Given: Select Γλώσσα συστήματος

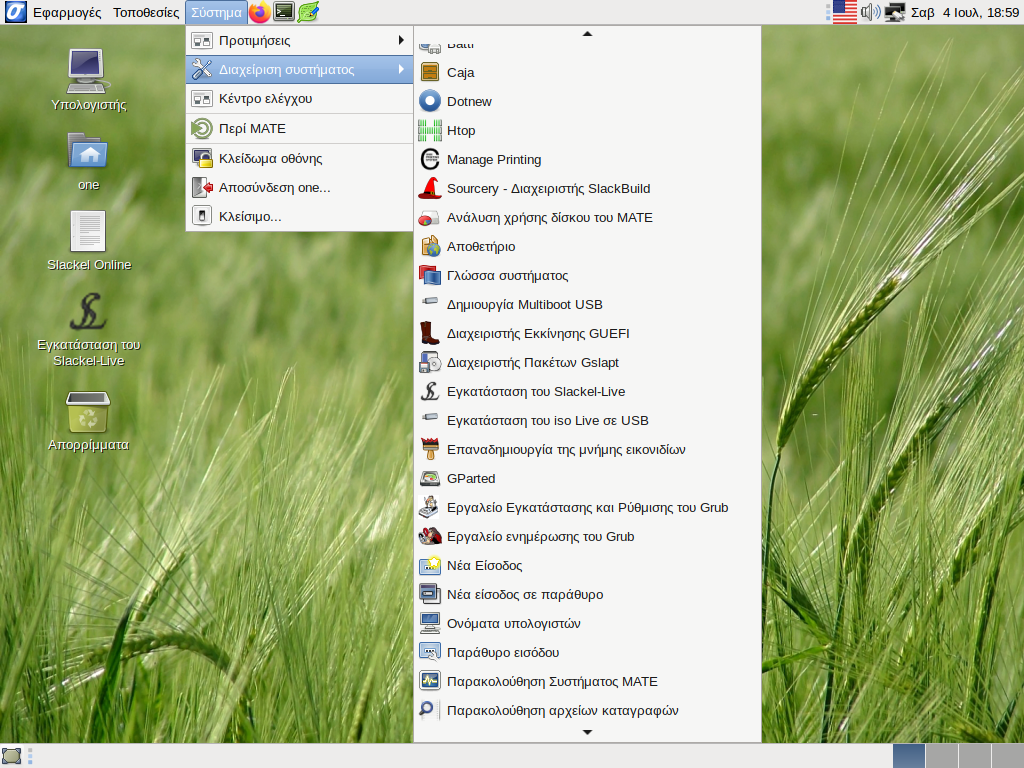Looking at the screenshot, I should coord(587,276).
